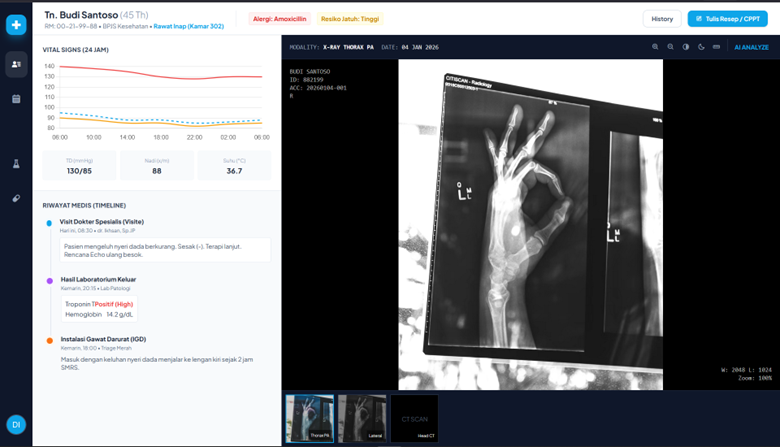Open the Visit Dokter Spesialis timeline entry
Image resolution: width=780 pixels, height=447 pixels.
pyautogui.click(x=101, y=222)
